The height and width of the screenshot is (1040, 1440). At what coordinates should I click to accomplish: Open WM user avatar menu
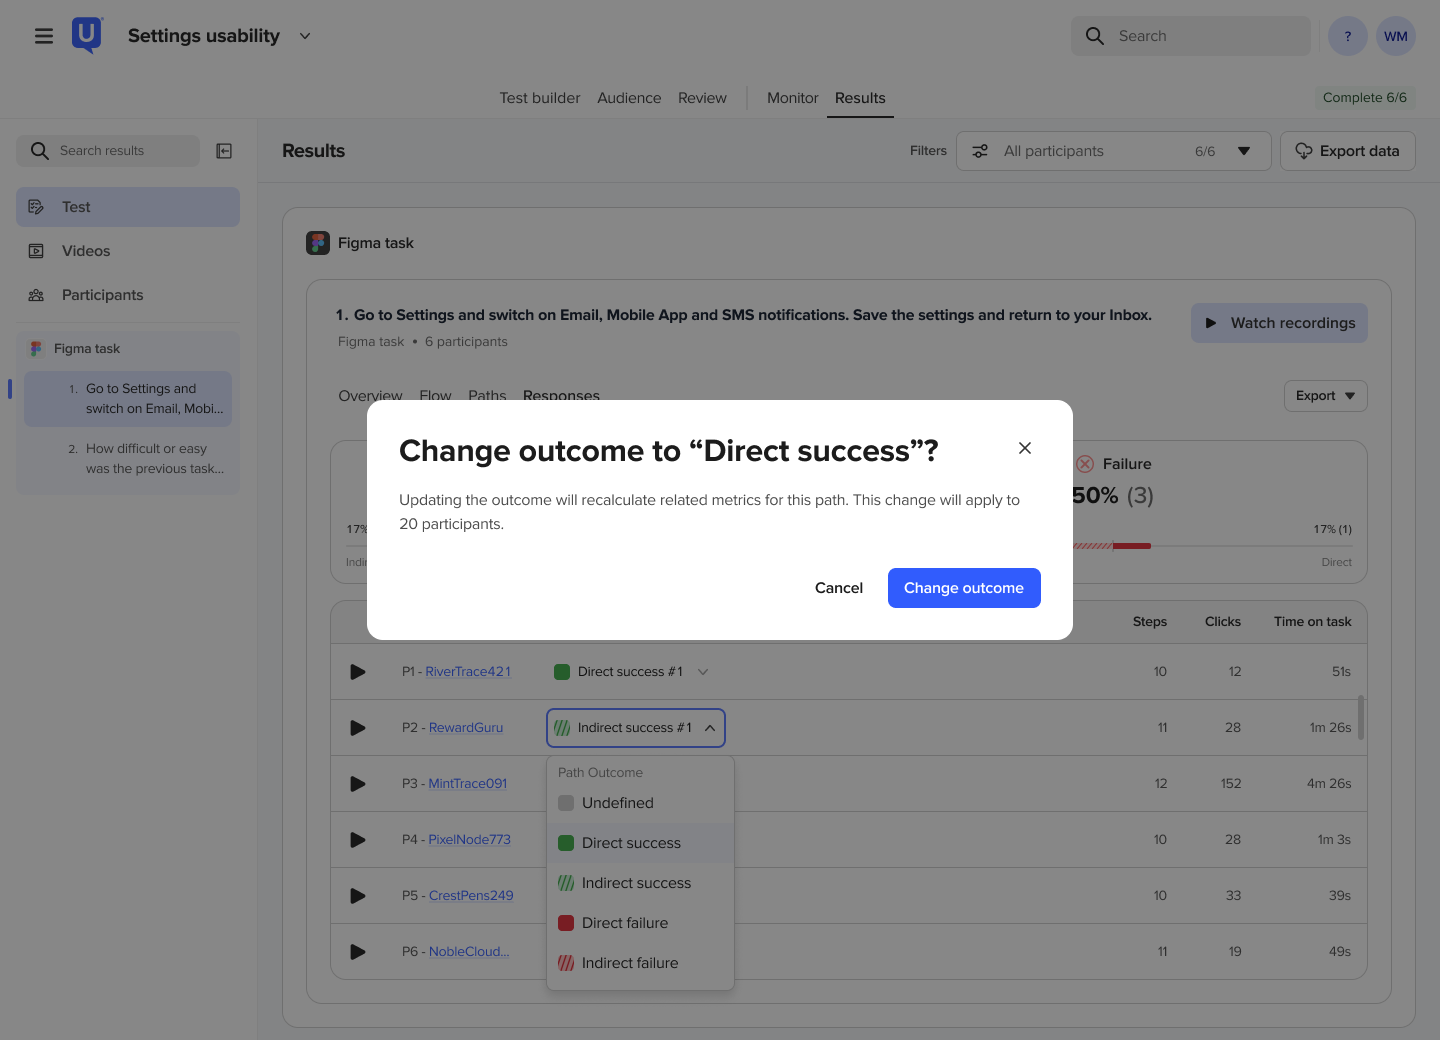point(1396,36)
